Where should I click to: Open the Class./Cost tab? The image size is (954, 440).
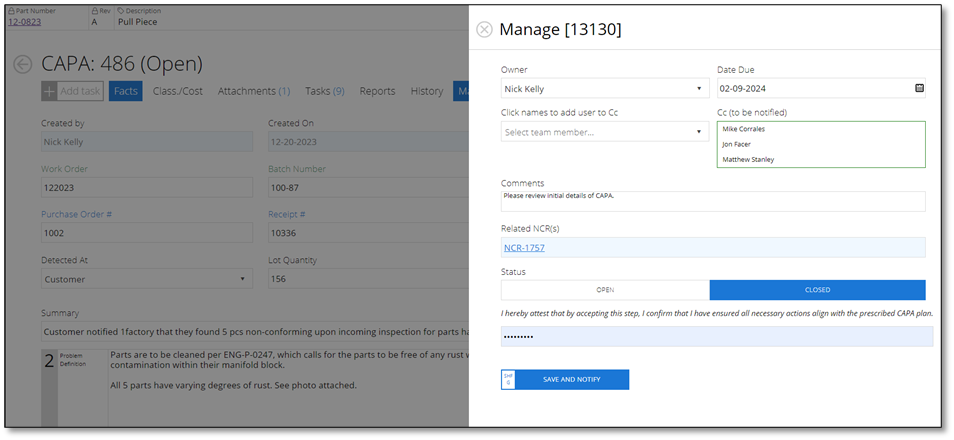pos(178,91)
